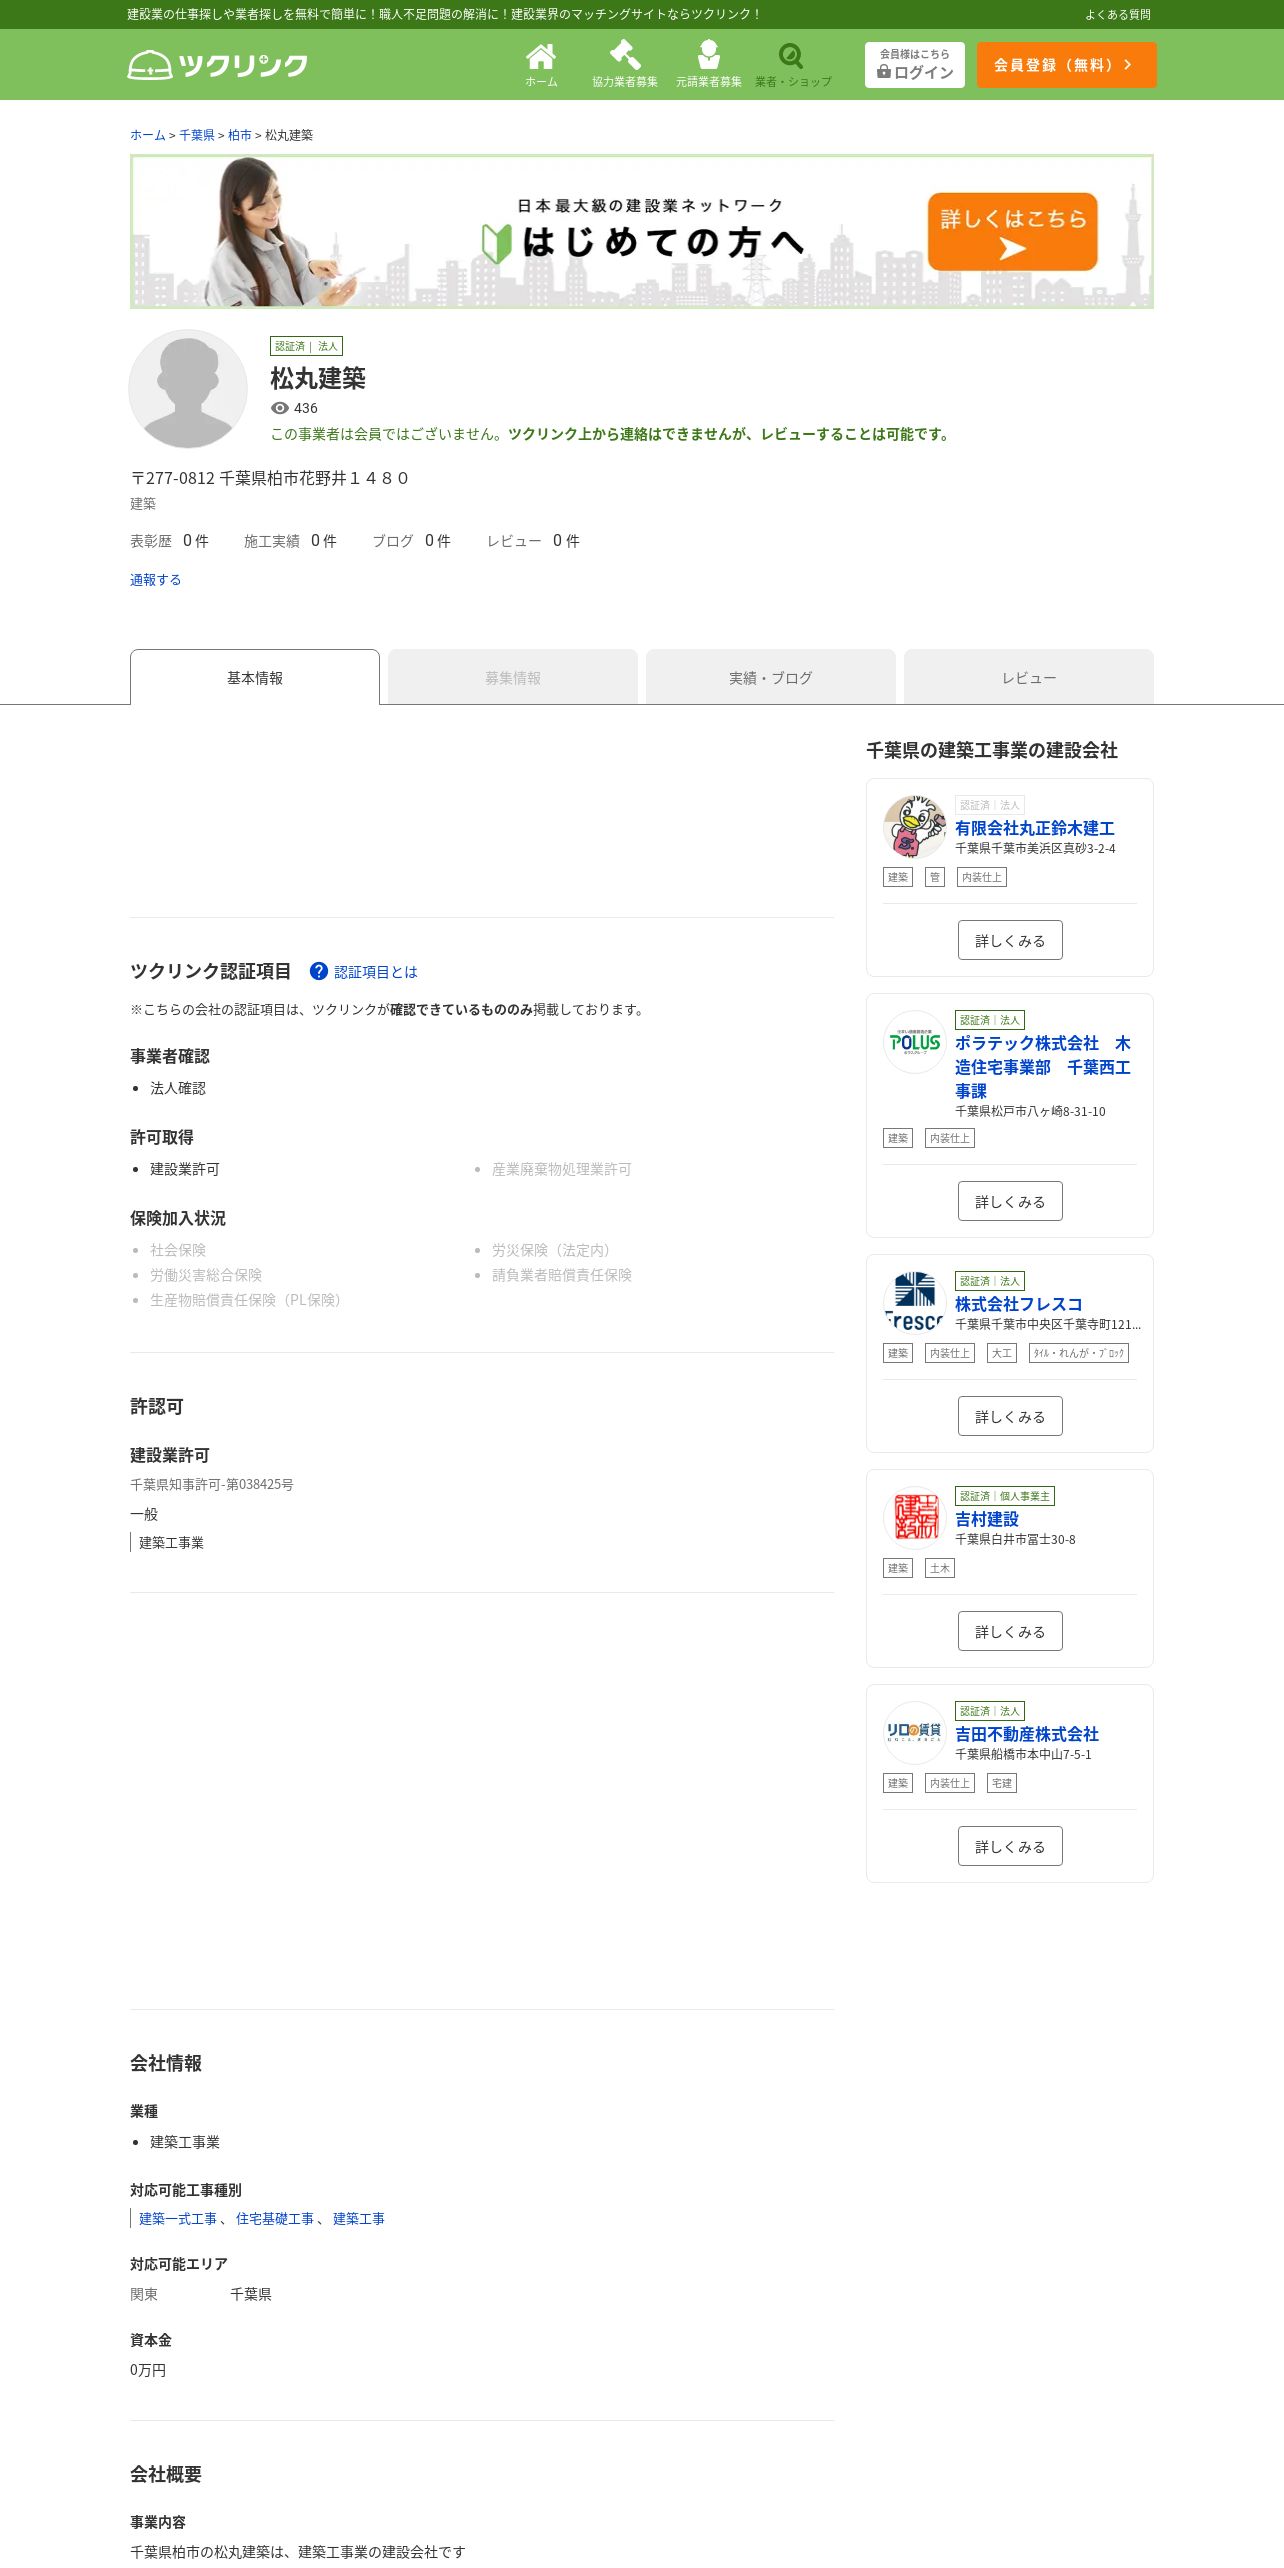Click the blue question mark icon
This screenshot has width=1284, height=2568.
point(319,971)
